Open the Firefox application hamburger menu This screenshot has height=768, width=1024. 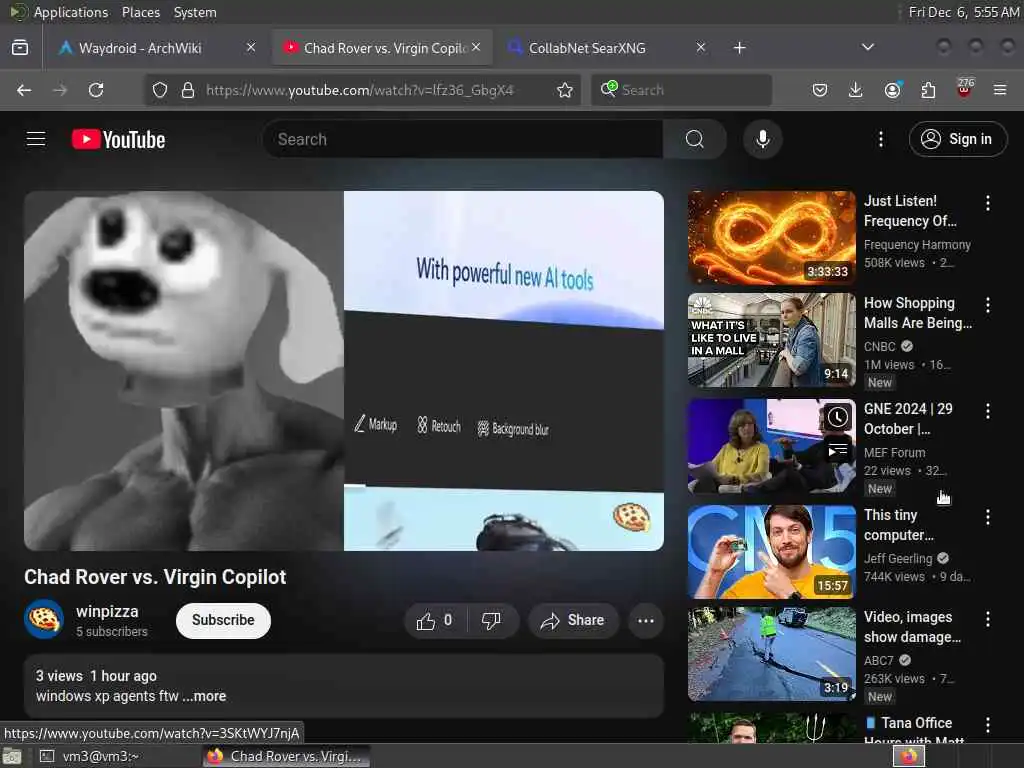pyautogui.click(x=1000, y=90)
